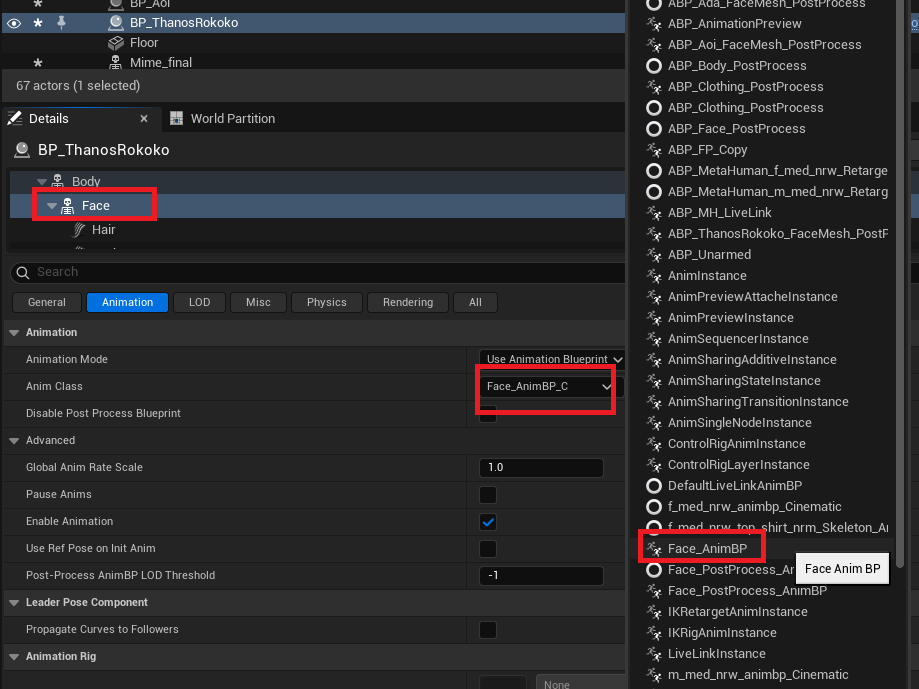
Task: Select ABP_MetaHuman_f_med_nrw_Retarget entry
Action: tap(777, 171)
